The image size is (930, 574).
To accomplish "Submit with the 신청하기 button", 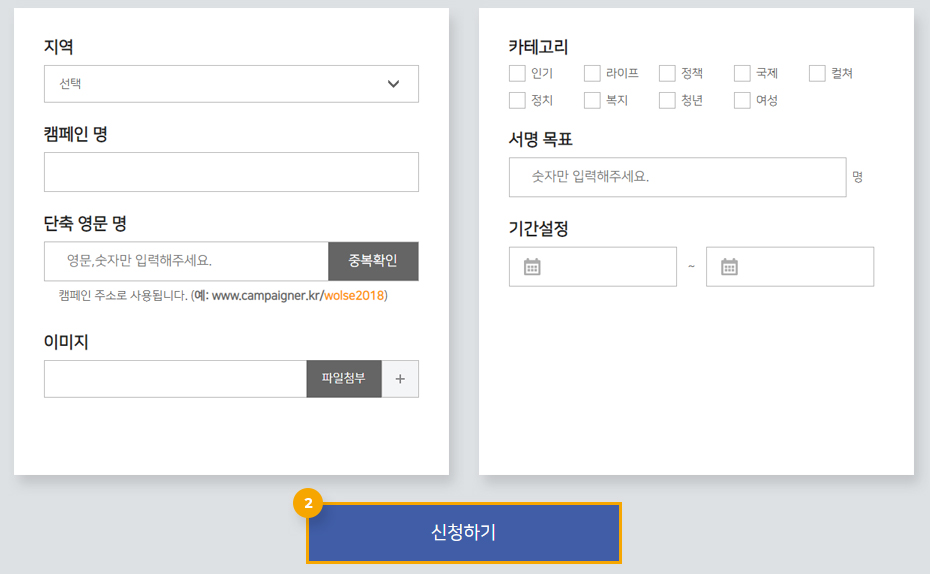I will pos(464,532).
